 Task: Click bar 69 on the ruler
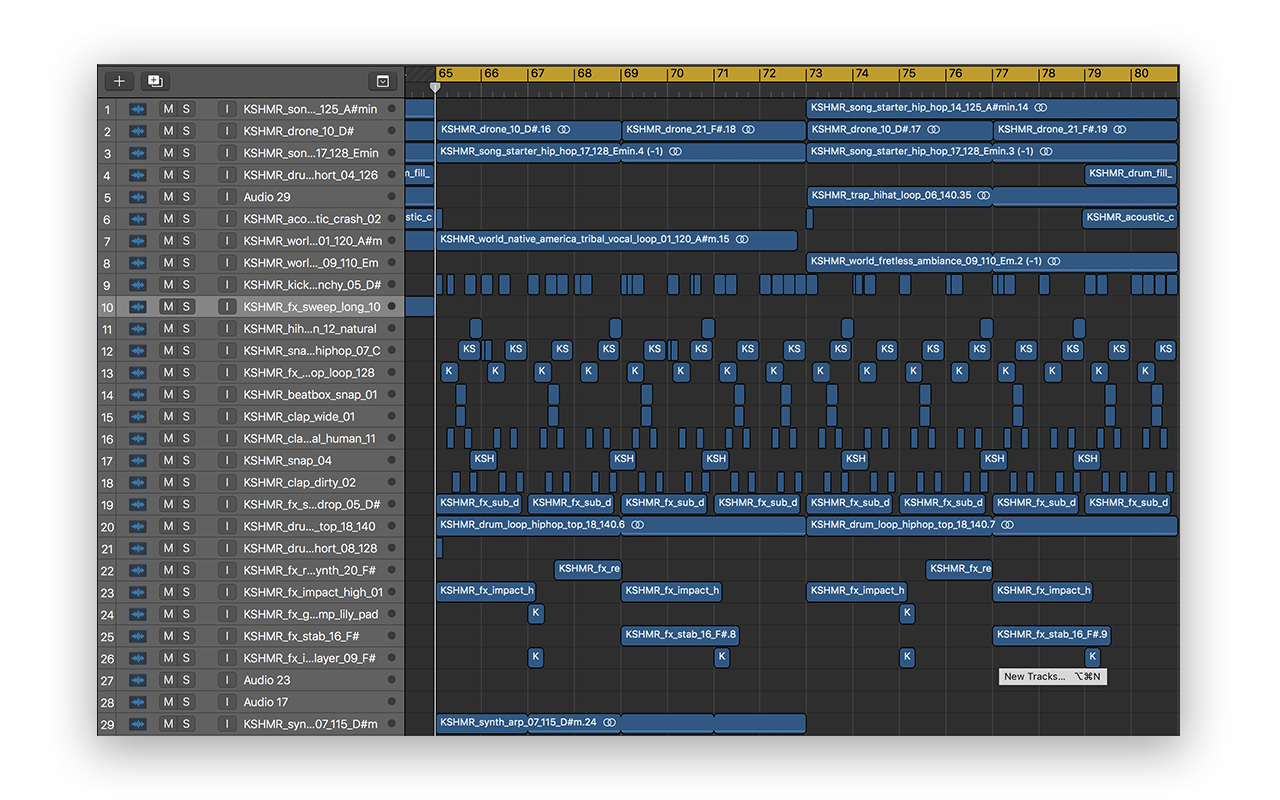(631, 73)
